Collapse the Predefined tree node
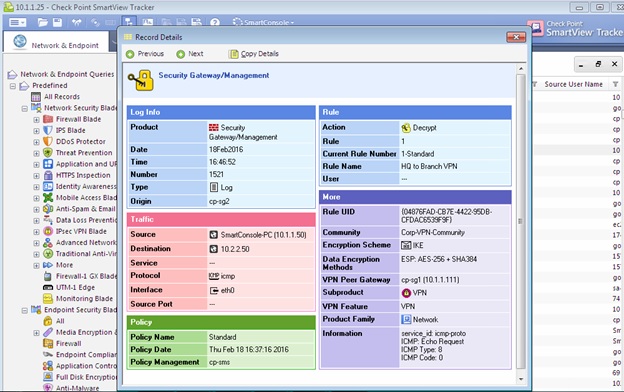The image size is (624, 392). [13, 86]
